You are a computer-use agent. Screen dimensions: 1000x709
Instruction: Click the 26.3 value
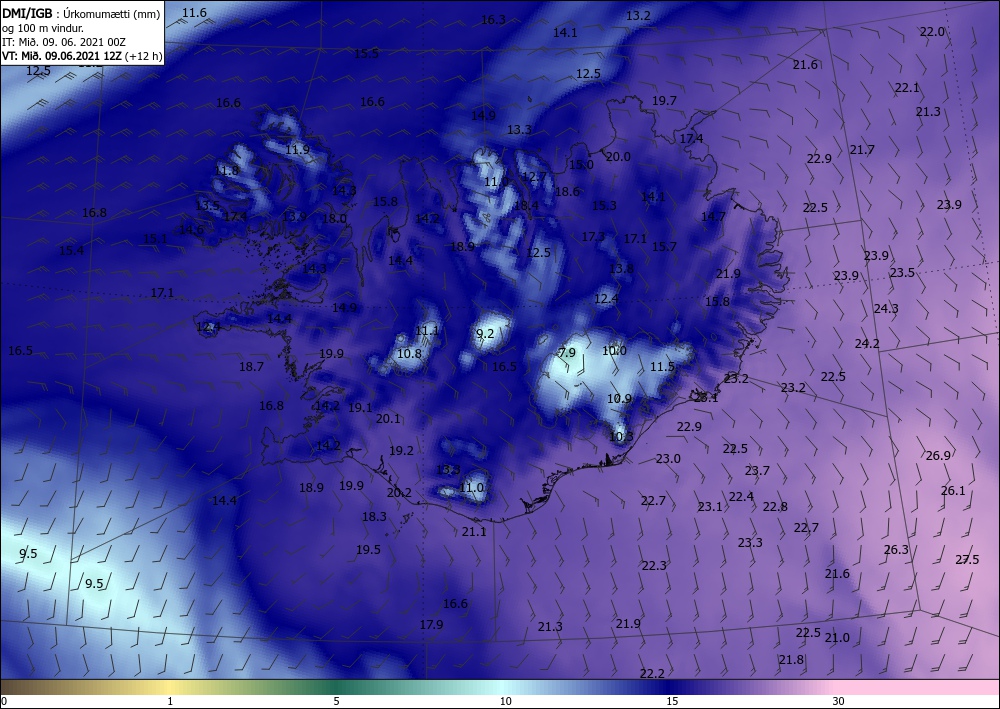pyautogui.click(x=896, y=550)
